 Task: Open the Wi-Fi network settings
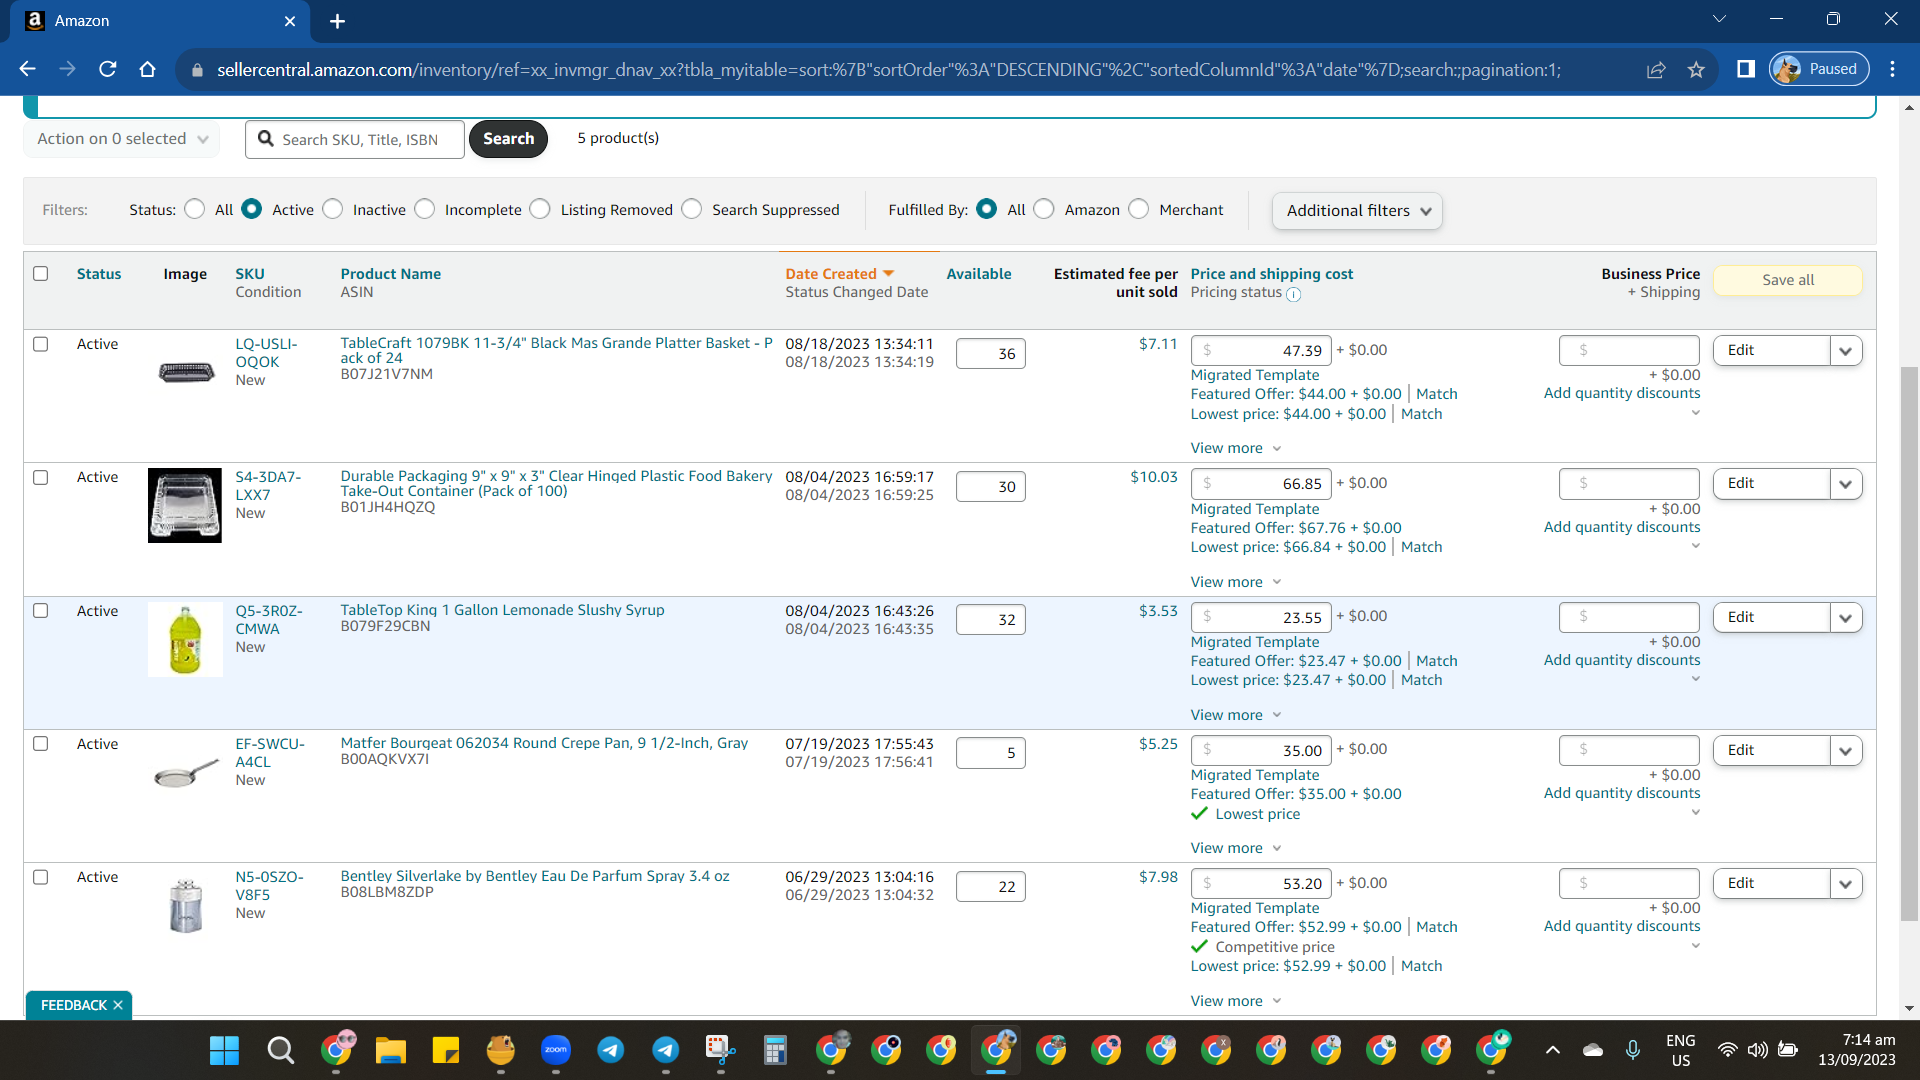(x=1727, y=1050)
